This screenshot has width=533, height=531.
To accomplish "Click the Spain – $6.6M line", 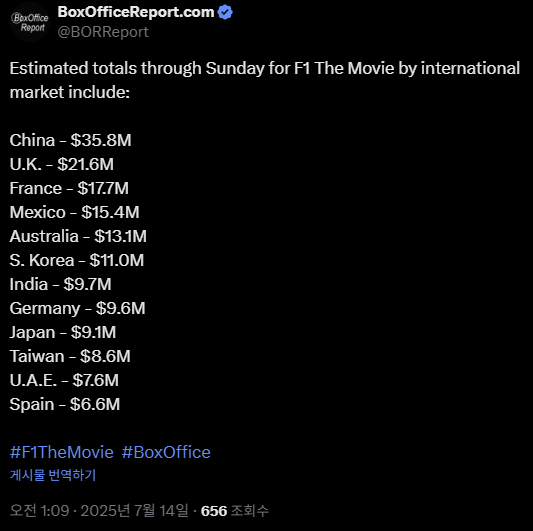I will pos(65,405).
